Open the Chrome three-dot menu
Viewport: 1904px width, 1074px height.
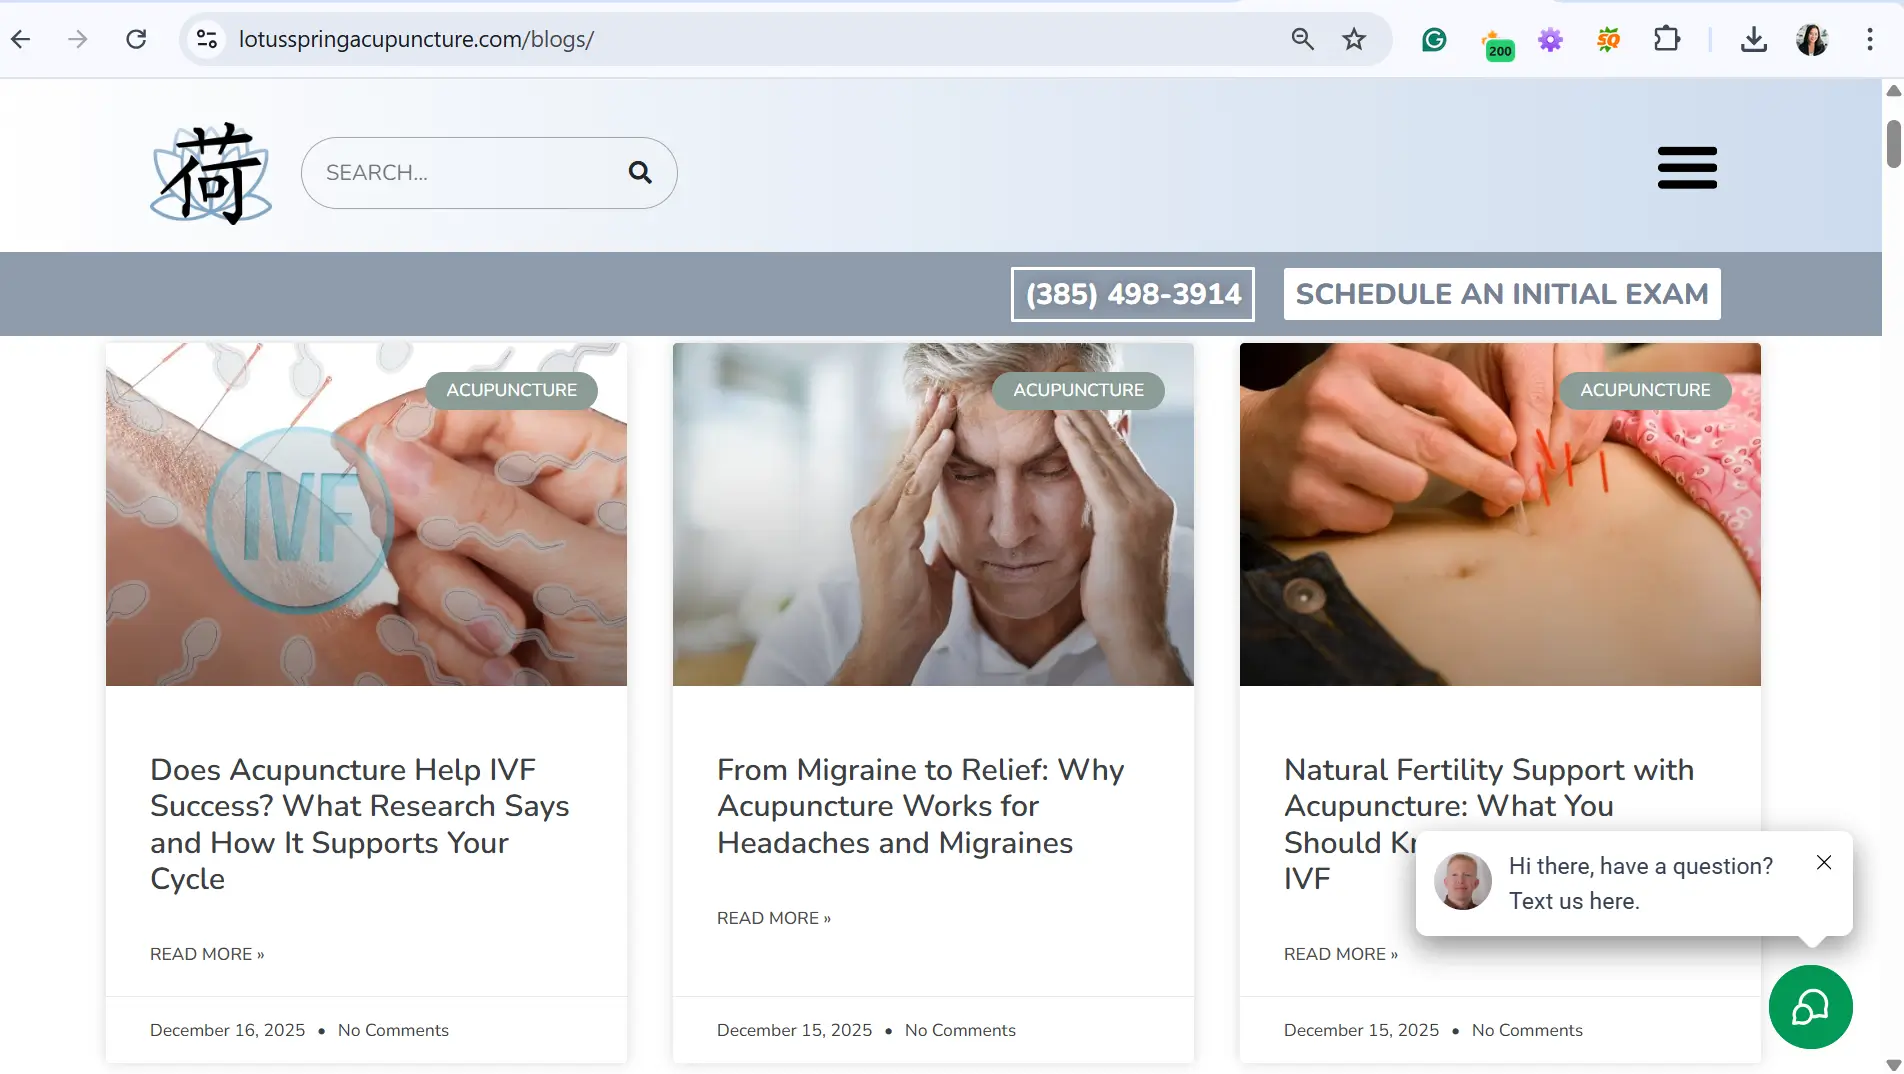pyautogui.click(x=1869, y=39)
